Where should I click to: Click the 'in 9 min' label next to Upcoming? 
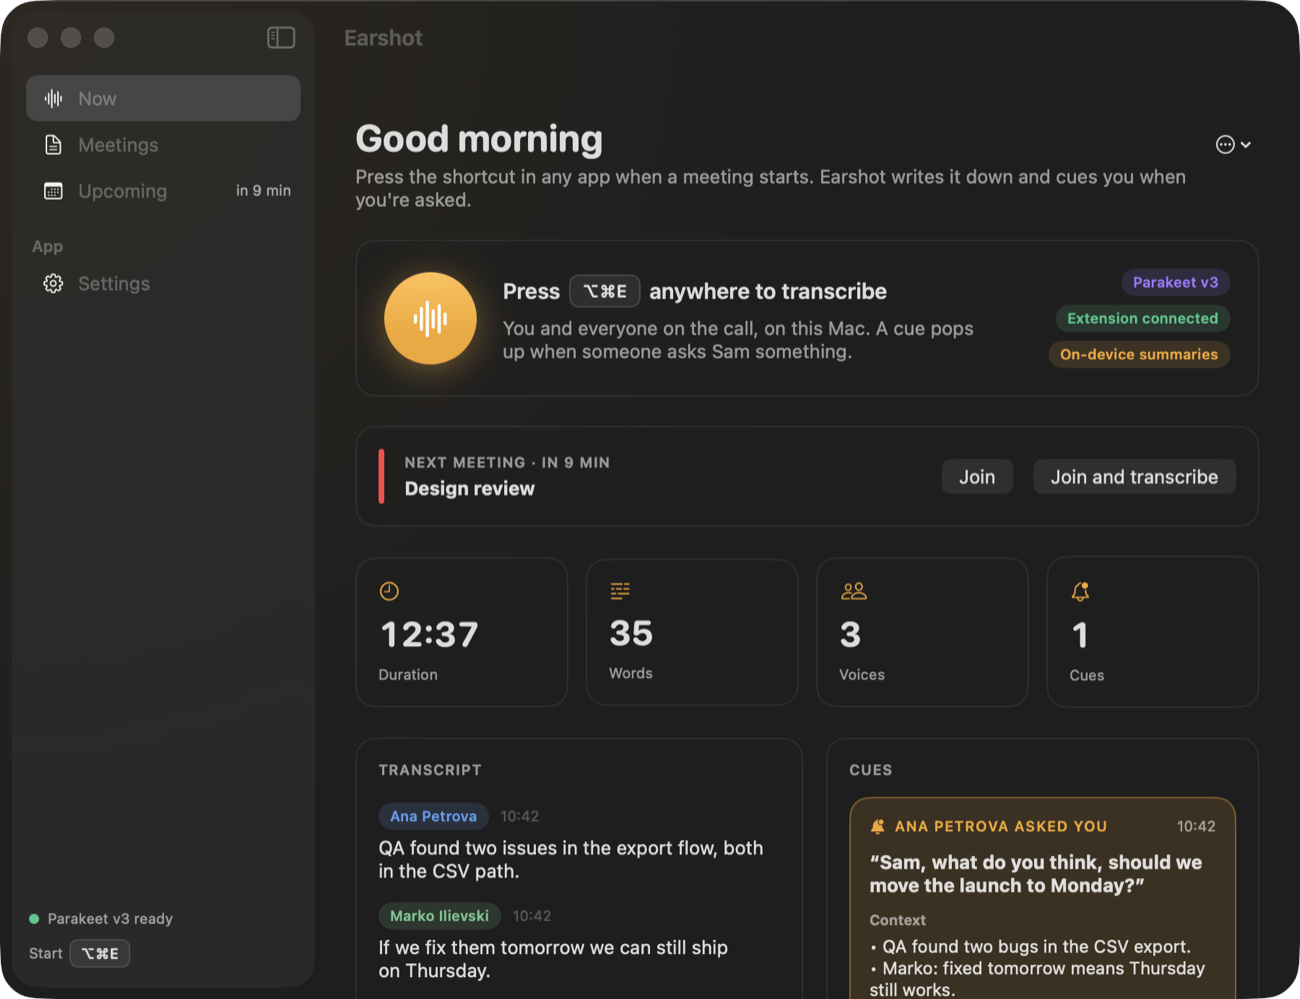click(263, 190)
